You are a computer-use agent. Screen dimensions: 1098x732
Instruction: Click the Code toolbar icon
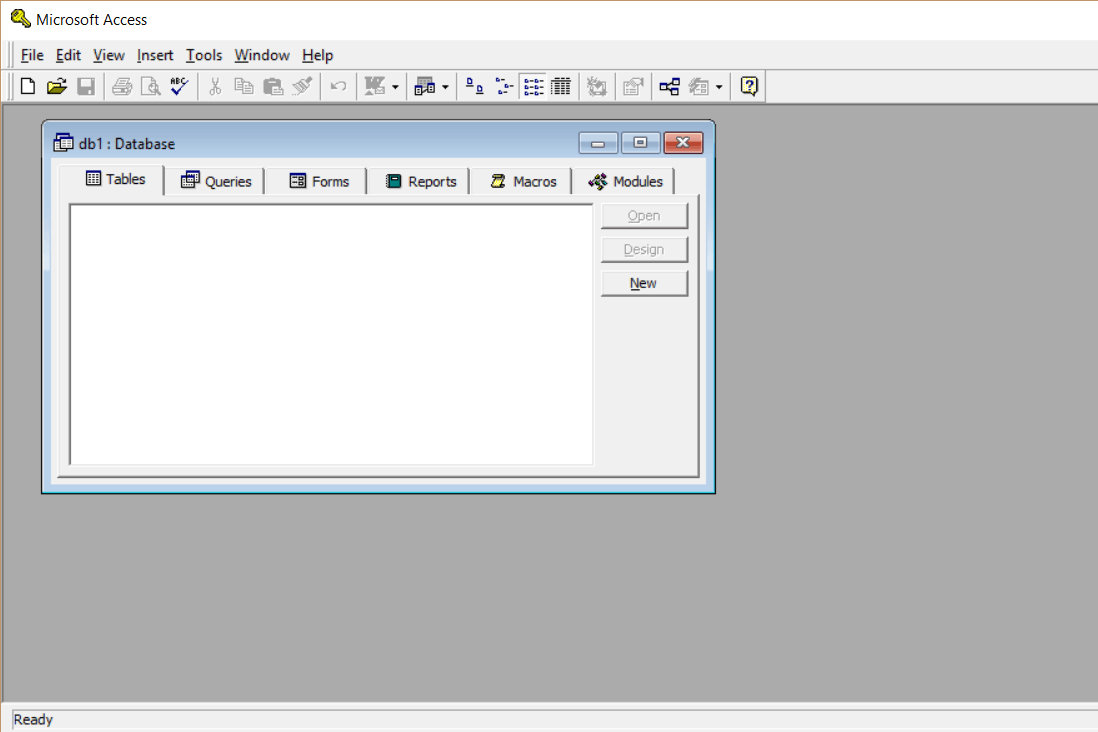click(597, 86)
